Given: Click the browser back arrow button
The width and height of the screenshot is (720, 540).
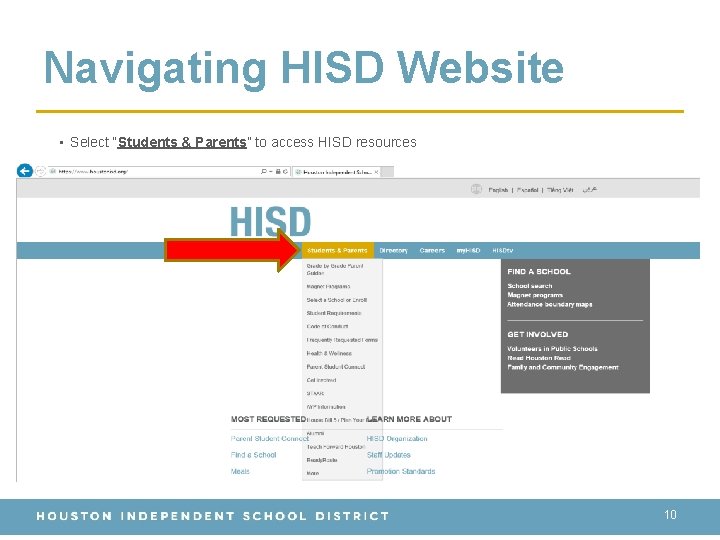Looking at the screenshot, I should click(x=25, y=171).
